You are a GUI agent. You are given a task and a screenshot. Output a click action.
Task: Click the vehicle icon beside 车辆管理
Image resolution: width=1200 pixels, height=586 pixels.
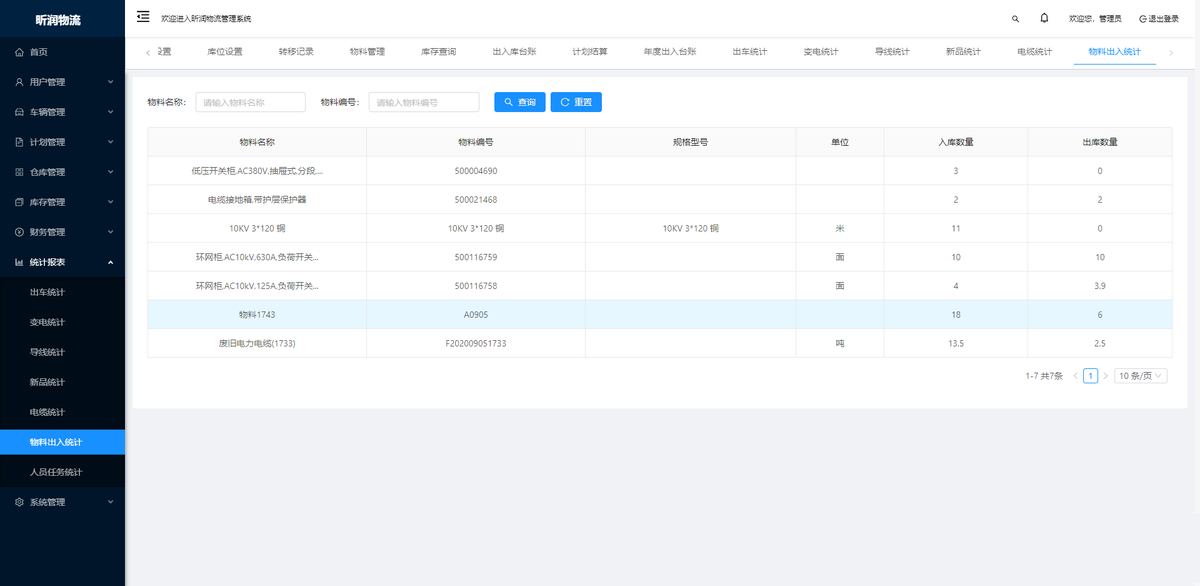click(19, 112)
